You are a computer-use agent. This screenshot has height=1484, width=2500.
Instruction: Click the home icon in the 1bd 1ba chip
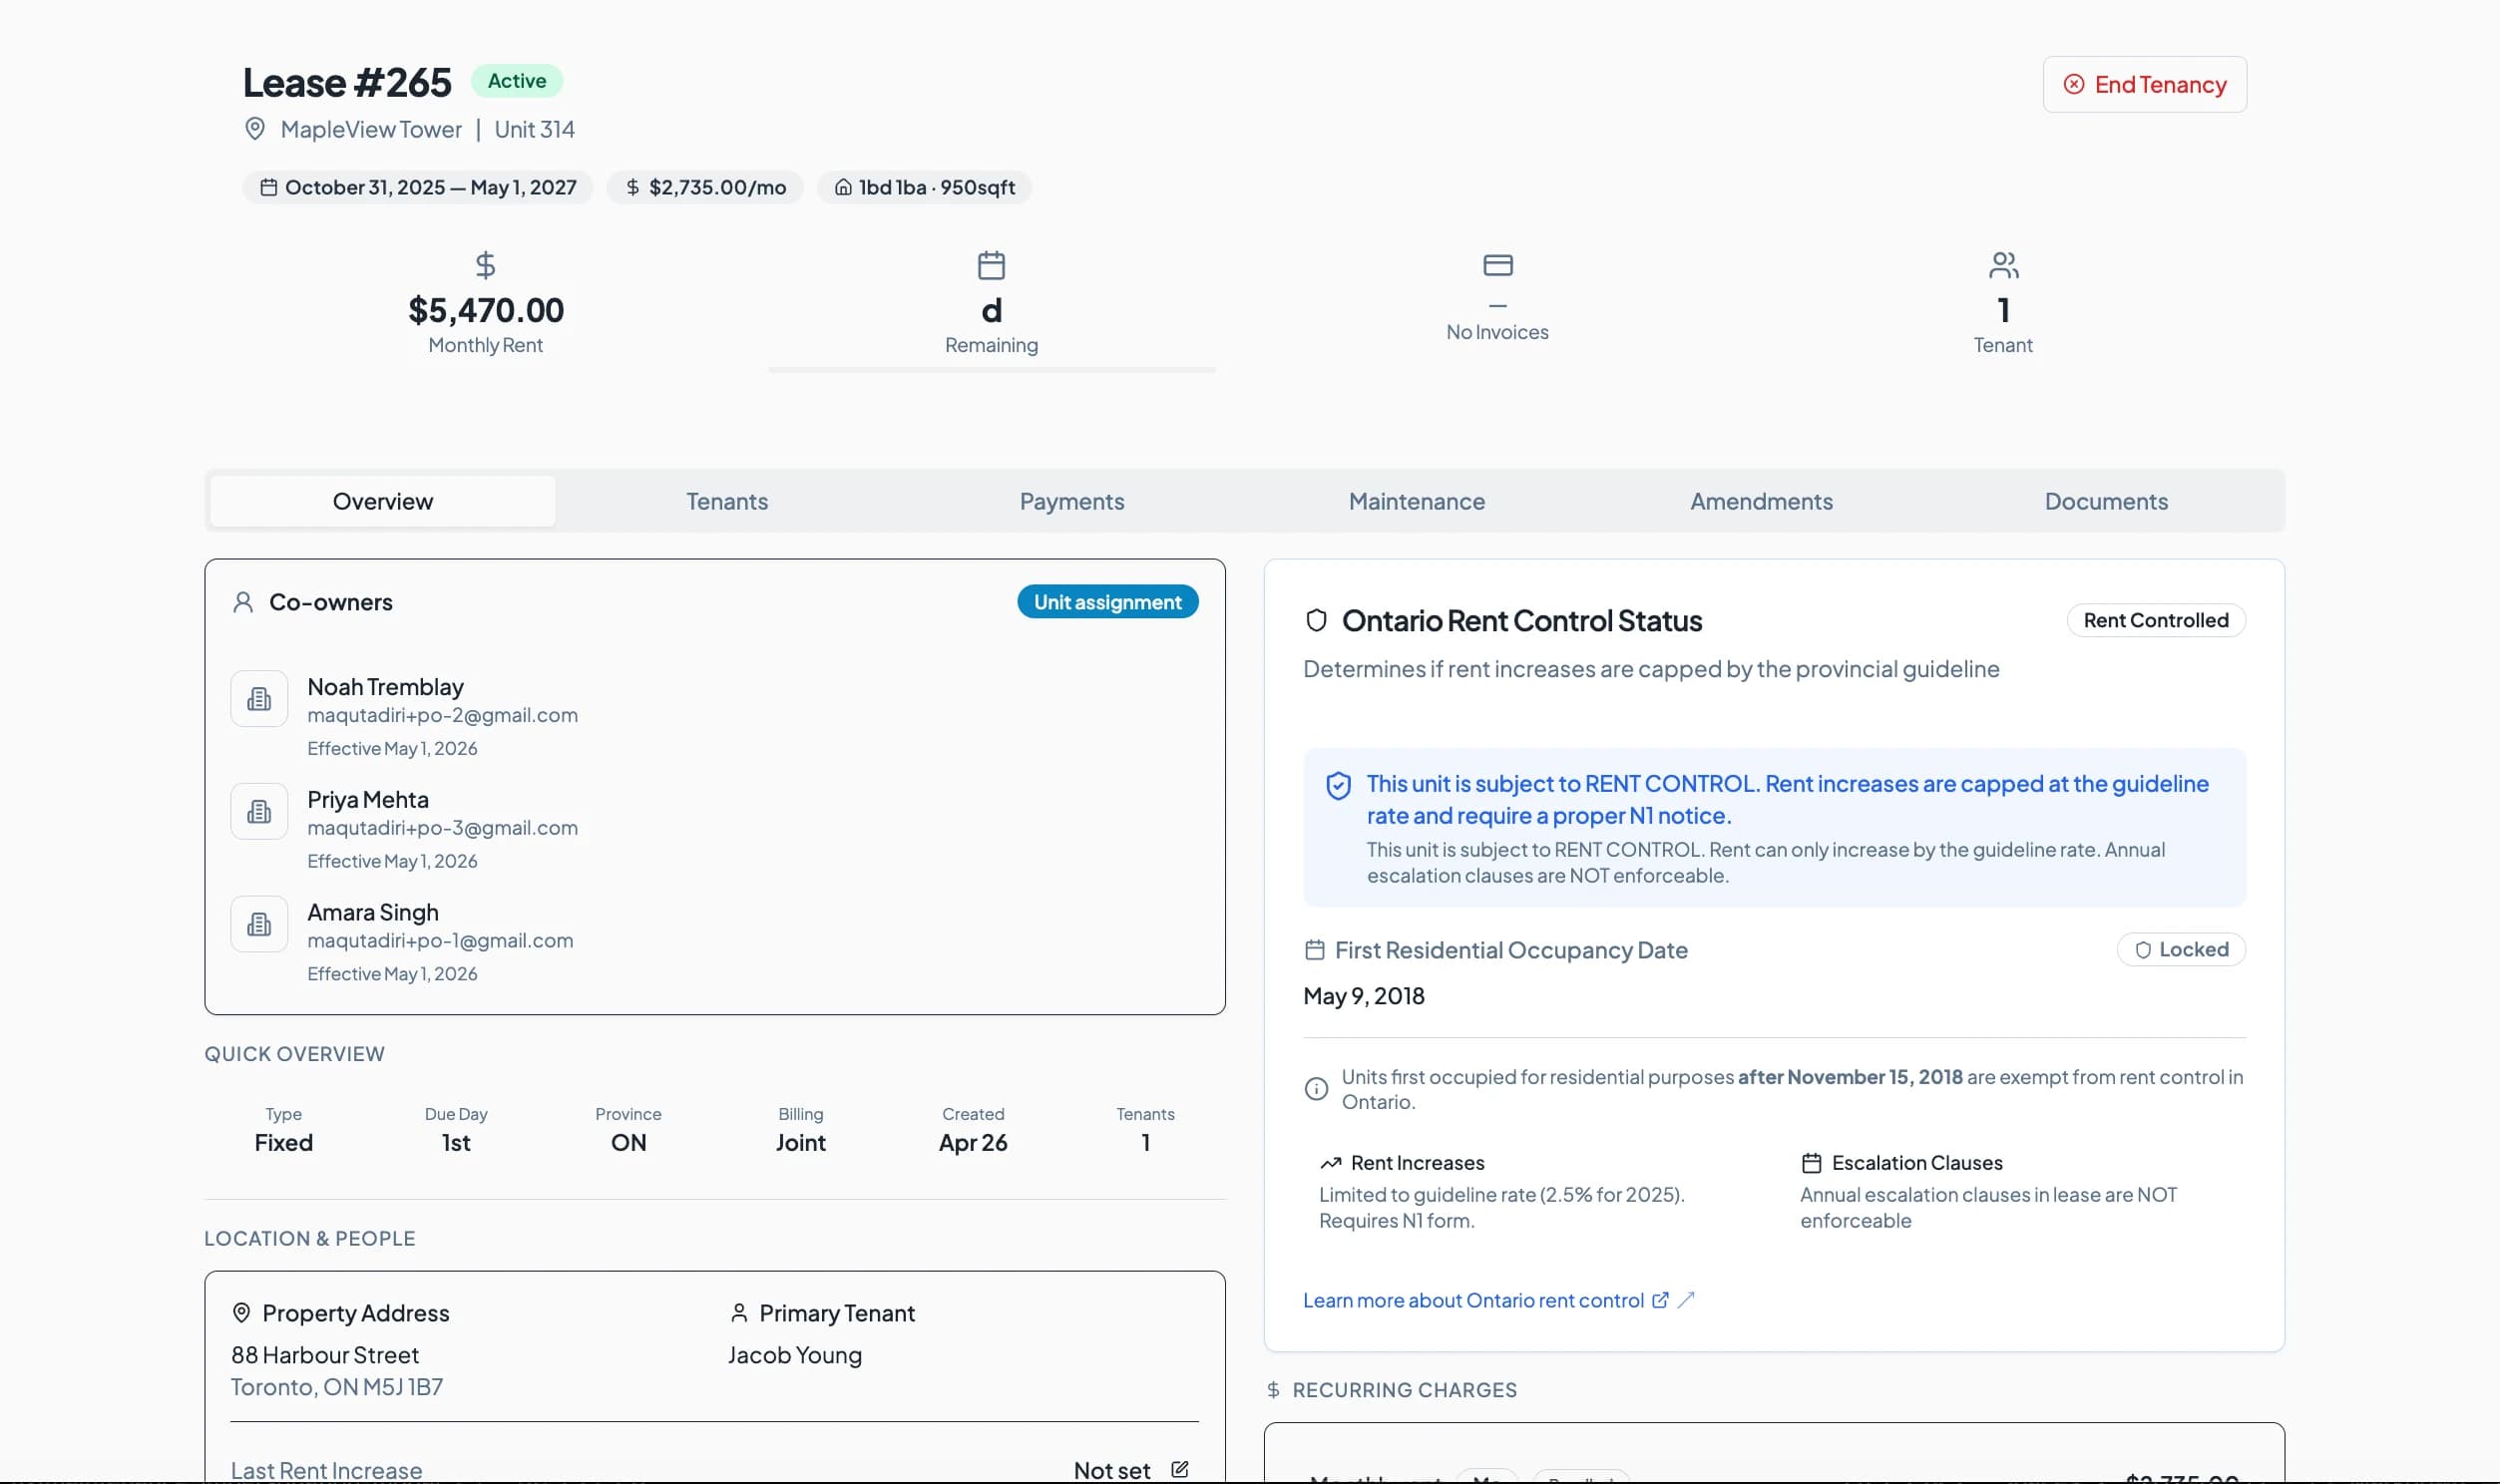(843, 187)
